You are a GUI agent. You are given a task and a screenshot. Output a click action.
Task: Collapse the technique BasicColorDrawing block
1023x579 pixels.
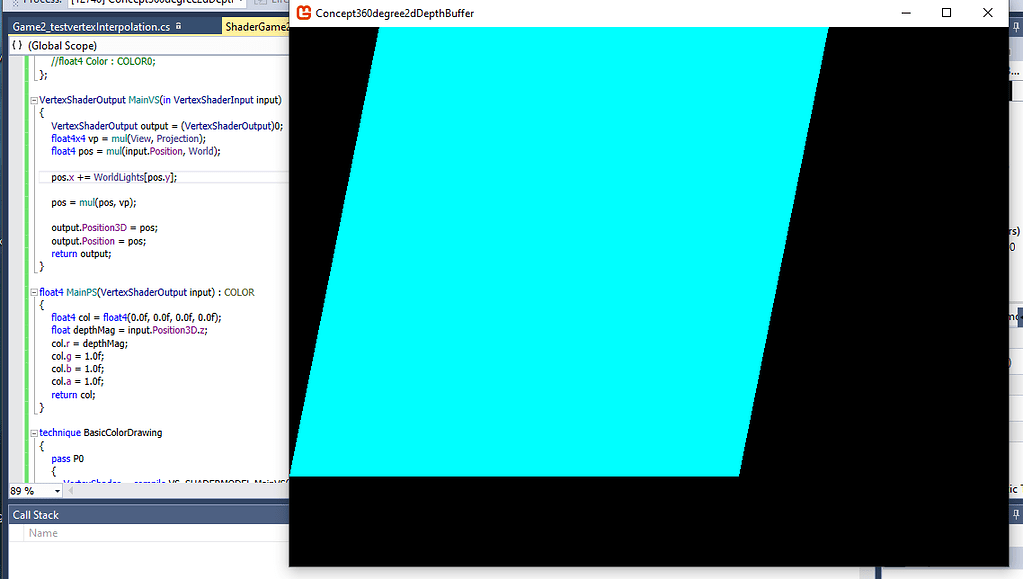33,432
